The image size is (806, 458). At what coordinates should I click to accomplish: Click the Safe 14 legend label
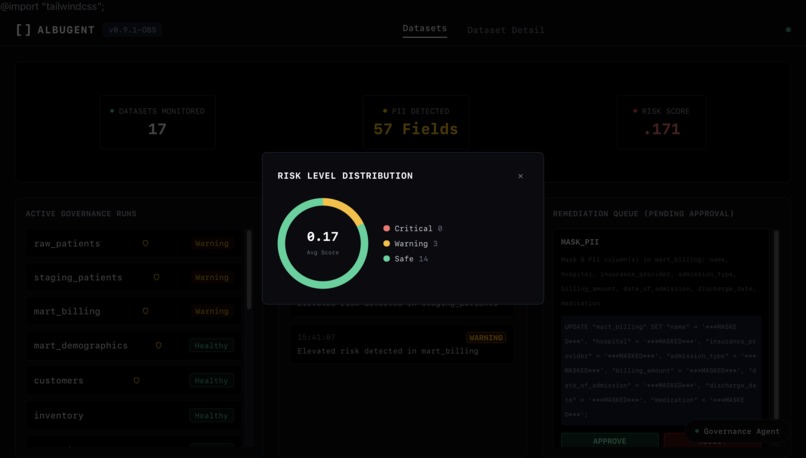(x=411, y=259)
